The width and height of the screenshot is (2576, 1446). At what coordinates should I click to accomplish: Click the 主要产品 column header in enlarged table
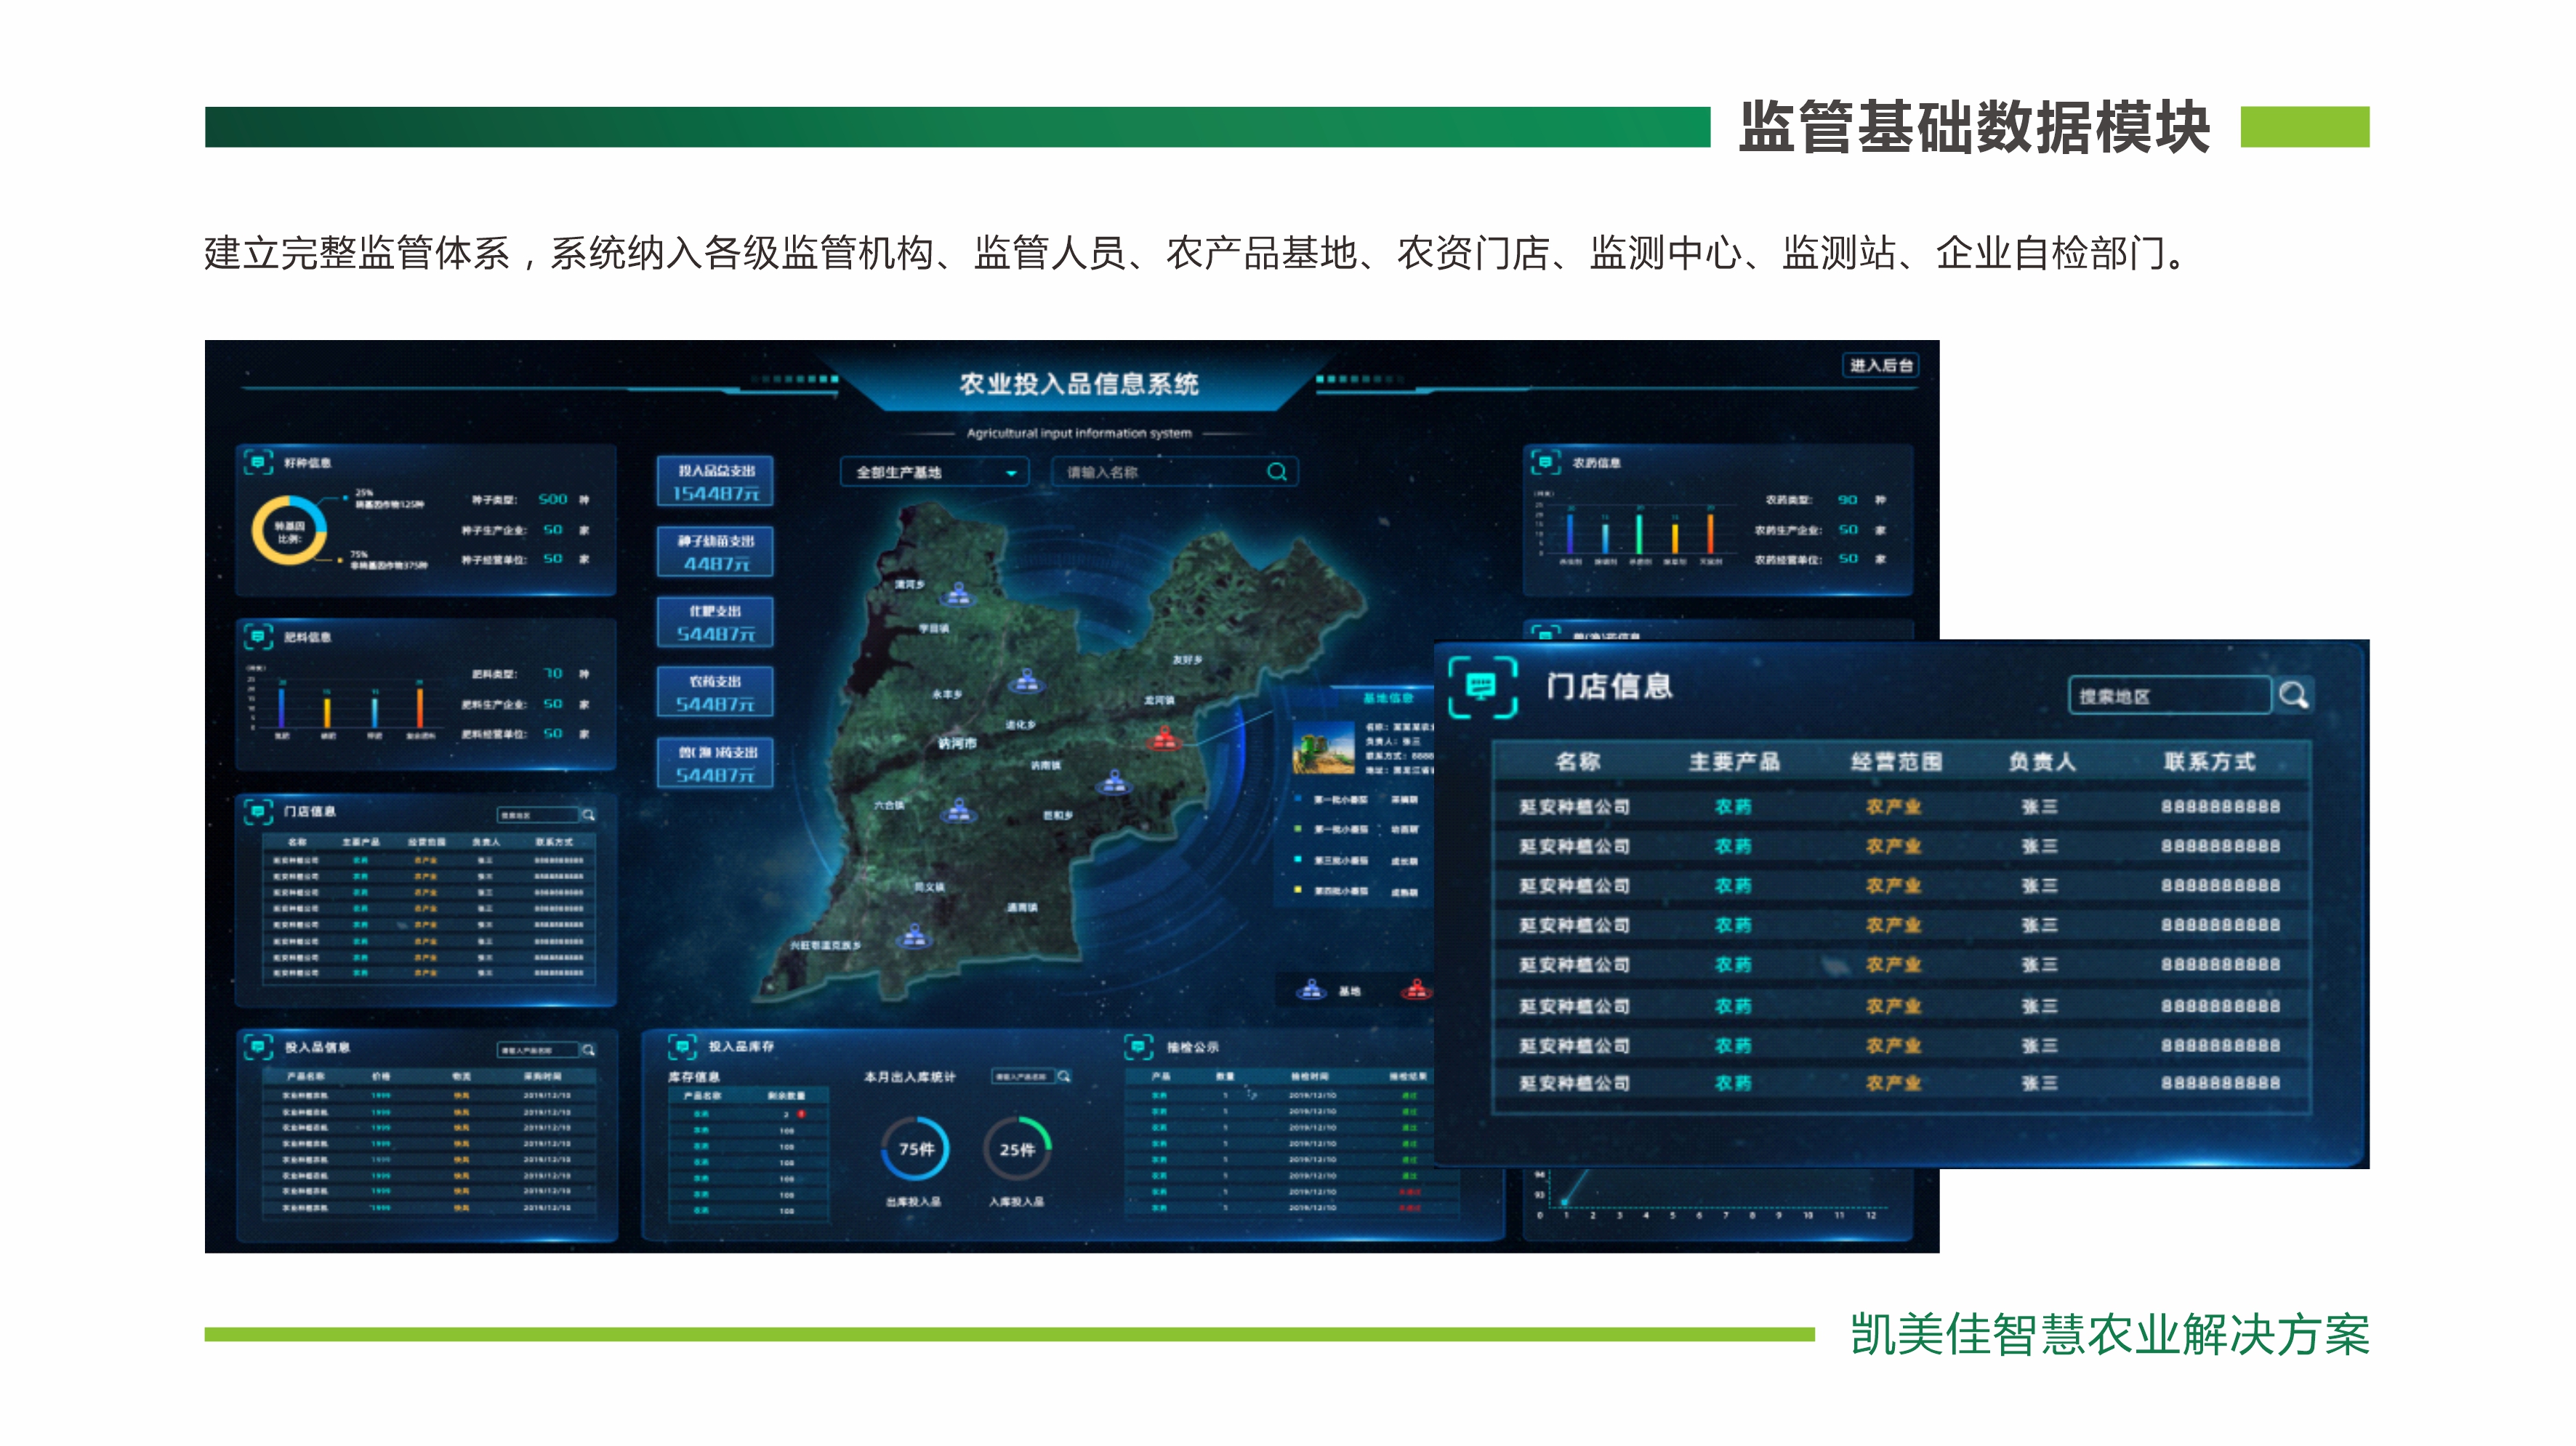(x=1734, y=762)
